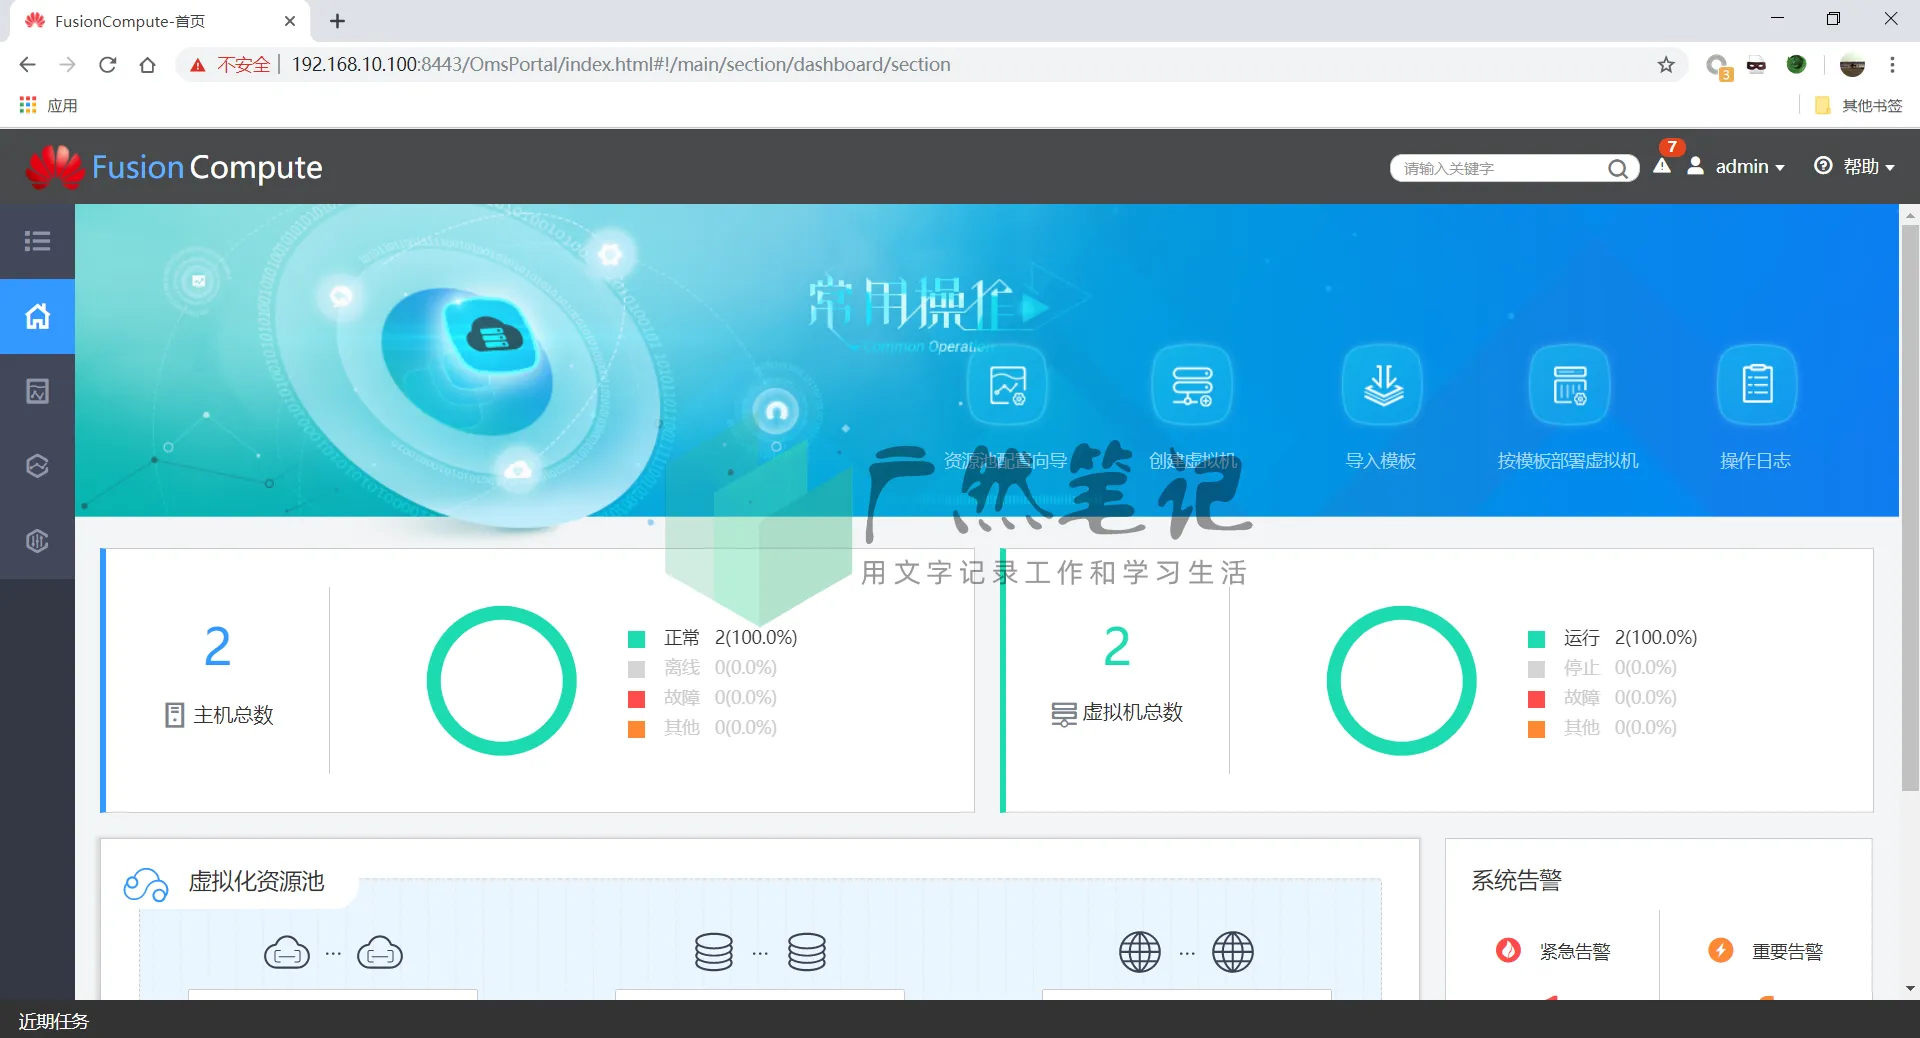Image resolution: width=1920 pixels, height=1038 pixels.
Task: Click the orange VM 其他 legend swatch
Action: 1537,729
